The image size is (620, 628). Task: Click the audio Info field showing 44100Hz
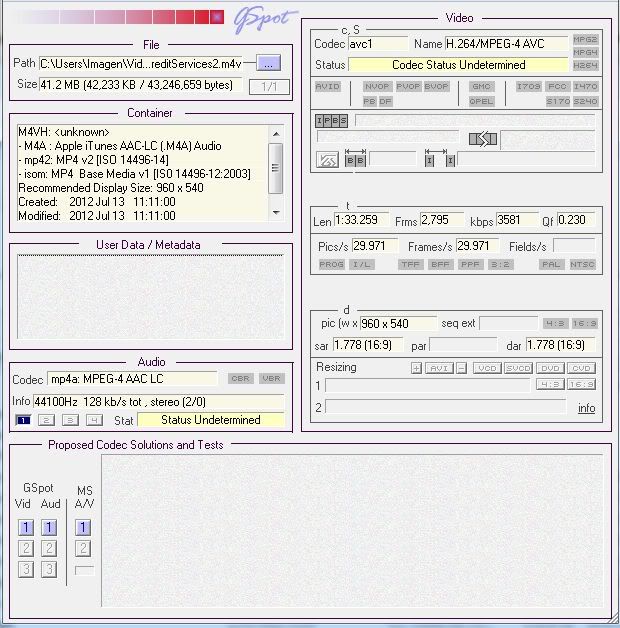point(159,402)
